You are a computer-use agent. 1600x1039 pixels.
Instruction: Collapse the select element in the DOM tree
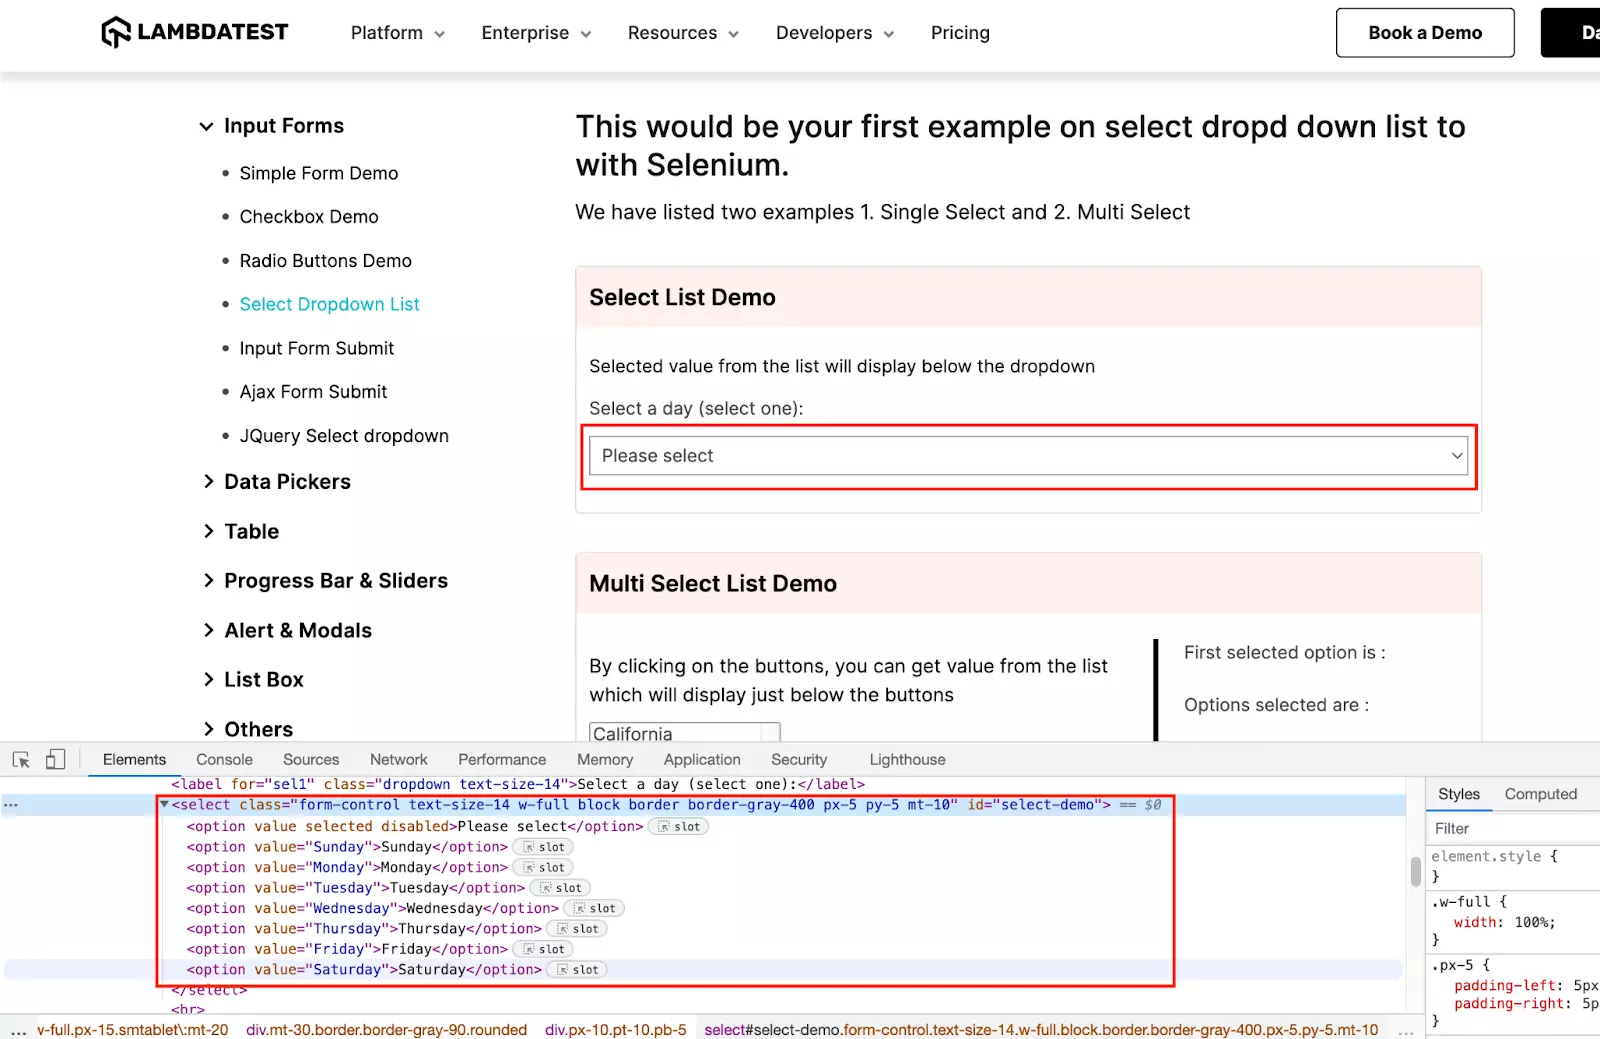click(164, 804)
